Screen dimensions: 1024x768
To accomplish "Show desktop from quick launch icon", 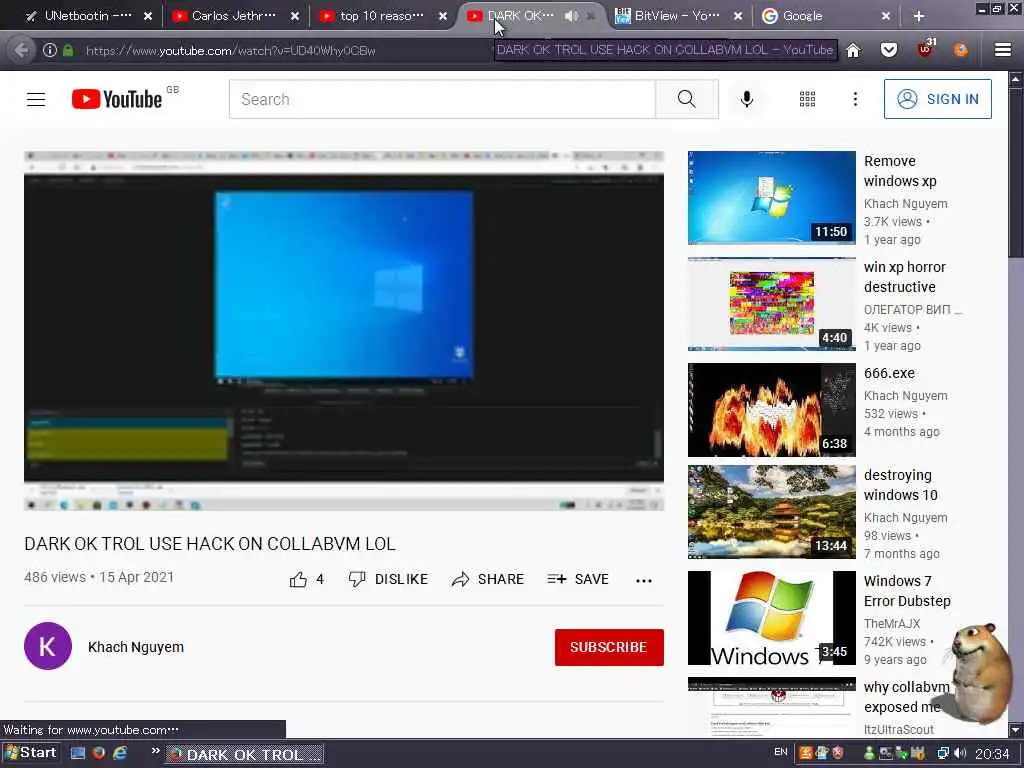I will click(78, 753).
